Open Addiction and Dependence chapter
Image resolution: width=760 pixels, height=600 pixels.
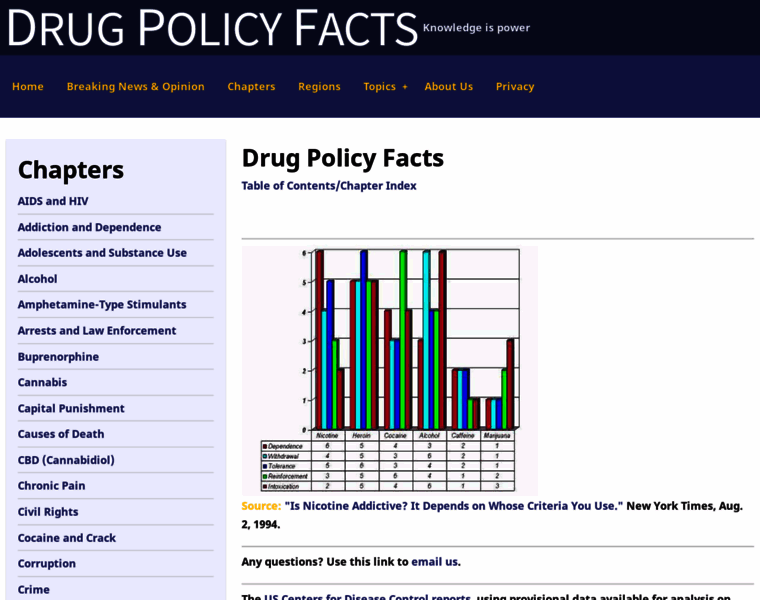[89, 227]
